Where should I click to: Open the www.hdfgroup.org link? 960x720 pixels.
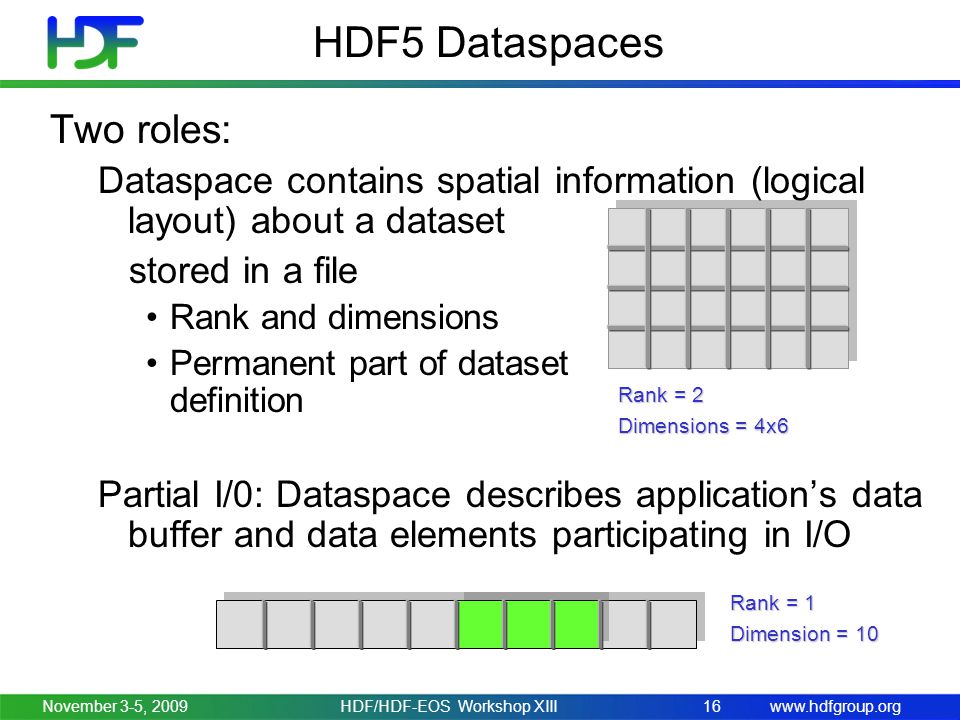pyautogui.click(x=835, y=707)
